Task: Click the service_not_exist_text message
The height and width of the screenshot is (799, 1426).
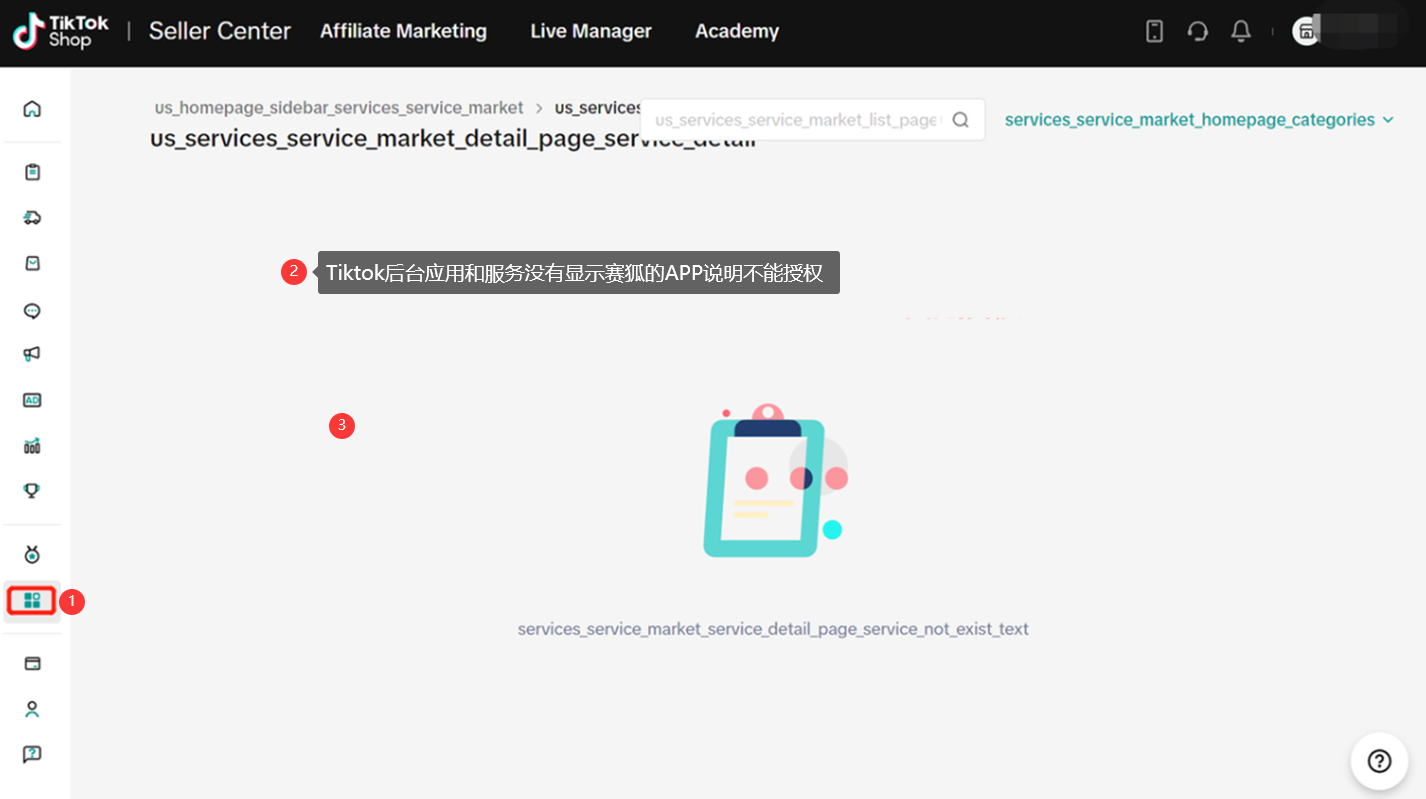Action: point(773,629)
